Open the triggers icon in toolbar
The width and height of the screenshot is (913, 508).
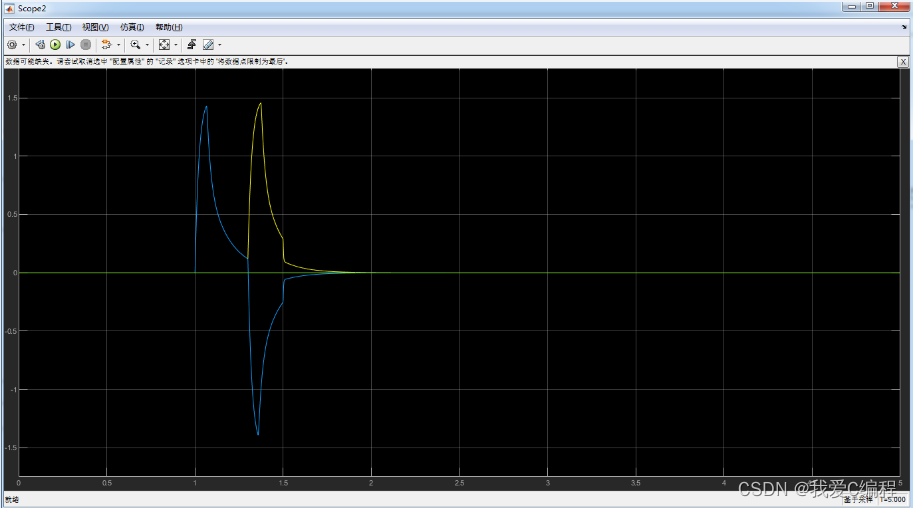pos(192,44)
